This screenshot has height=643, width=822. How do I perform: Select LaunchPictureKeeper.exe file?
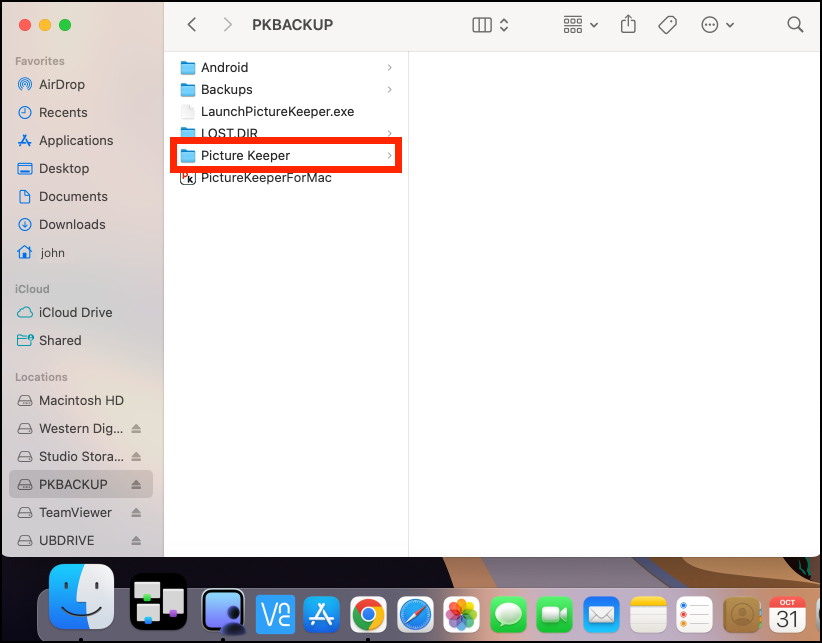click(x=286, y=112)
